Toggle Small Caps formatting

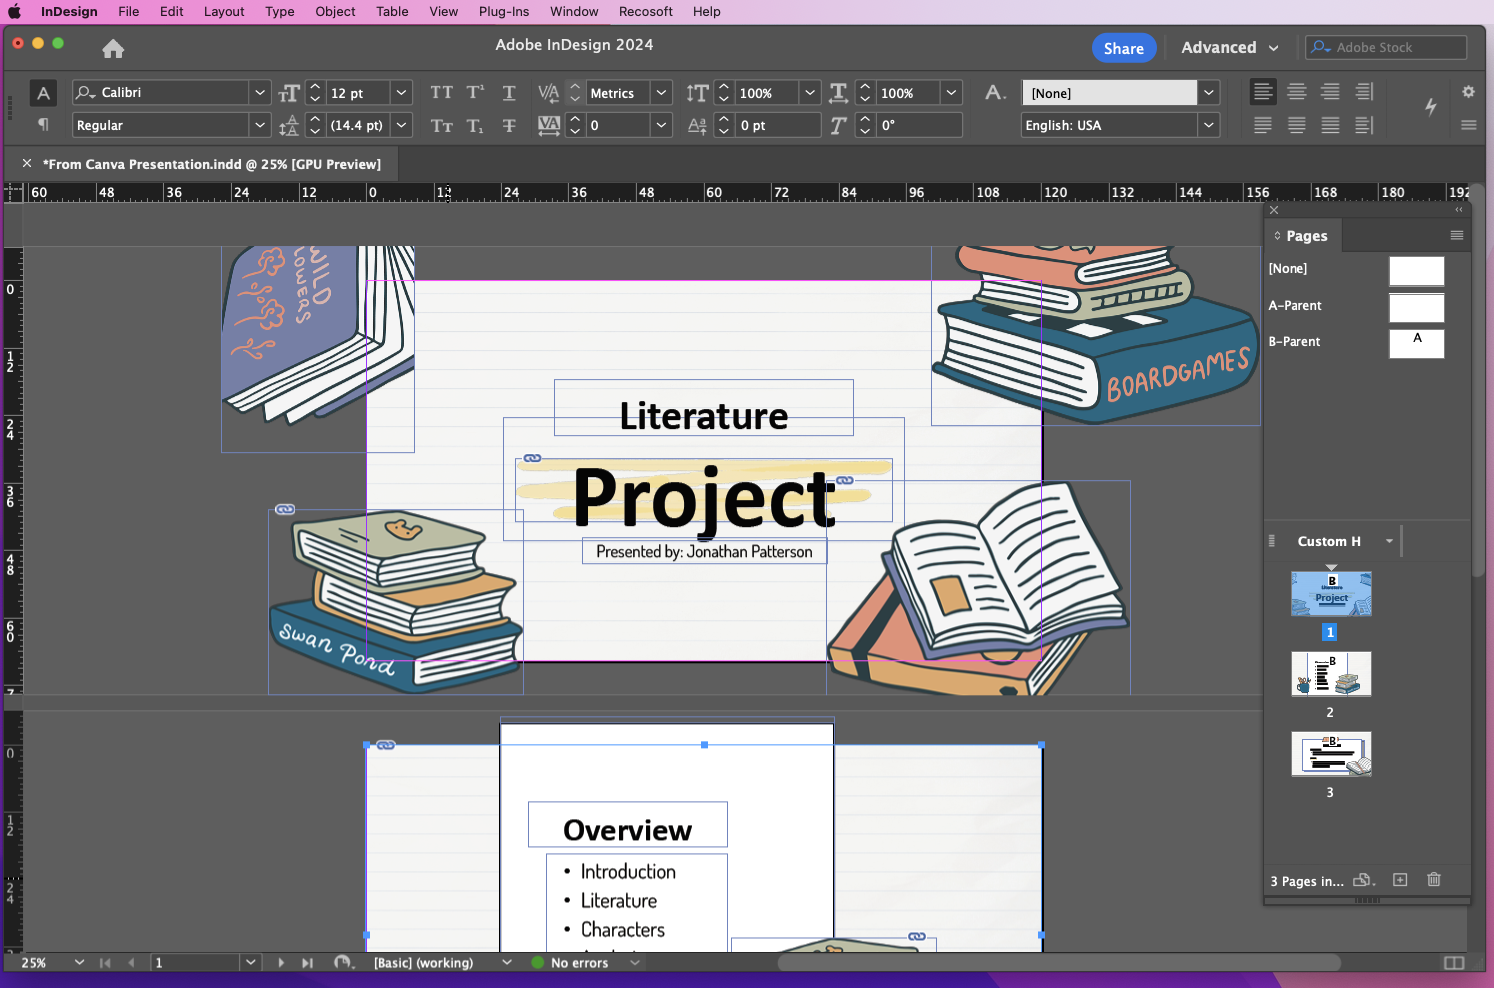tap(441, 125)
